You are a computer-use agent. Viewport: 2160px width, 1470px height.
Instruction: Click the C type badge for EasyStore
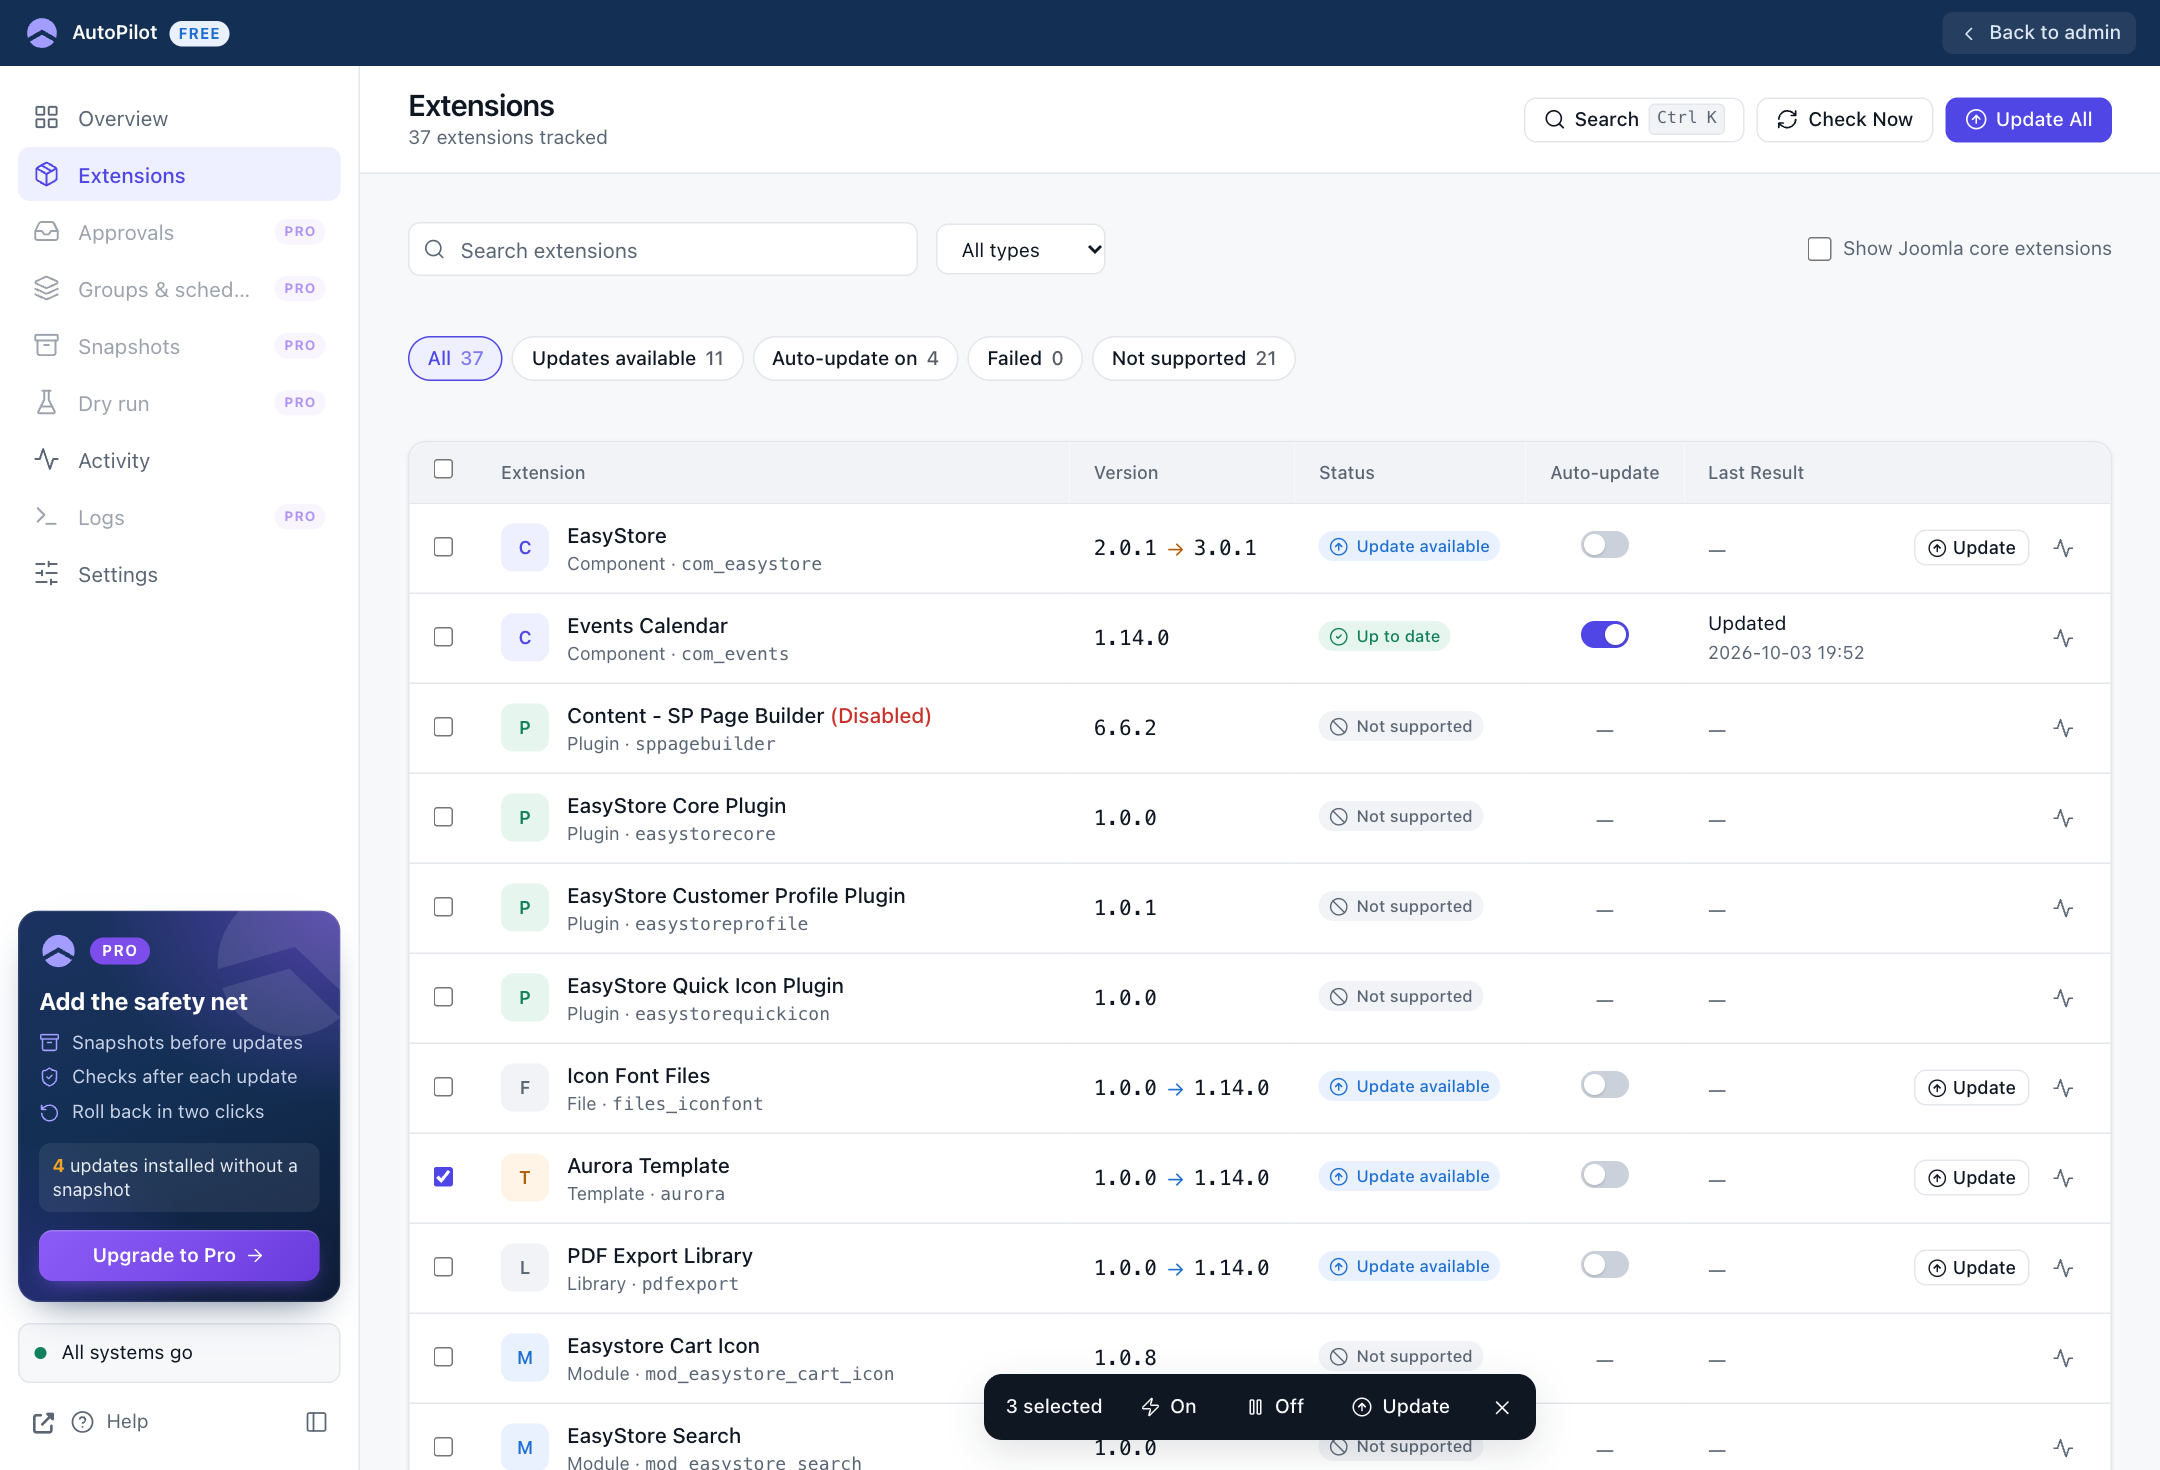(525, 548)
